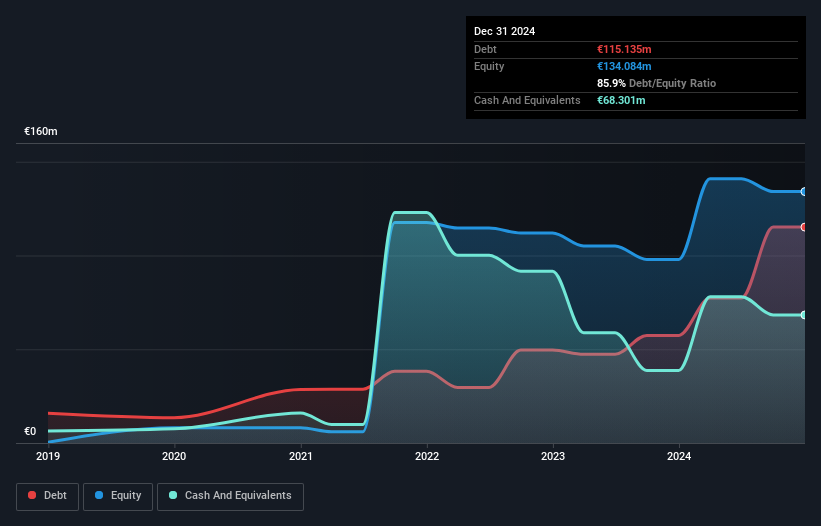821x526 pixels.
Task: Click the 2021 x-axis label
Action: point(301,456)
